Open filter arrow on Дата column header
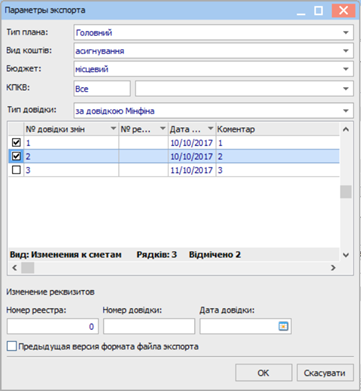361x391 pixels. point(211,129)
